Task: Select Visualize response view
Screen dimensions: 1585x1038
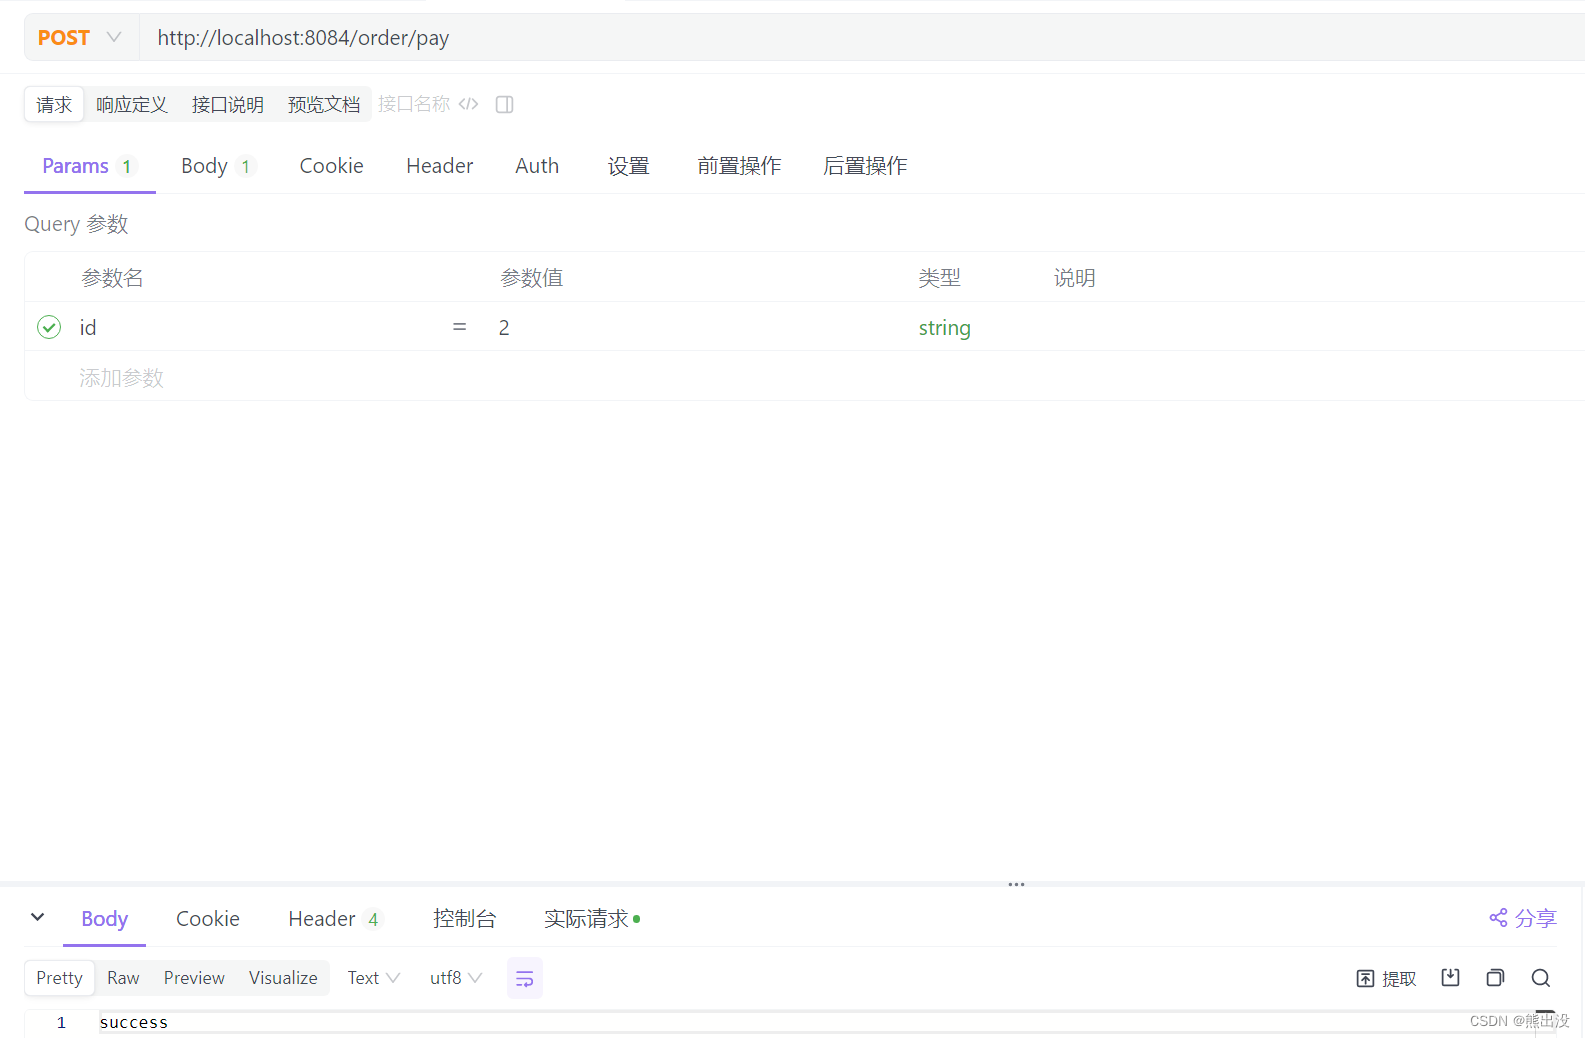Action: pos(283,978)
